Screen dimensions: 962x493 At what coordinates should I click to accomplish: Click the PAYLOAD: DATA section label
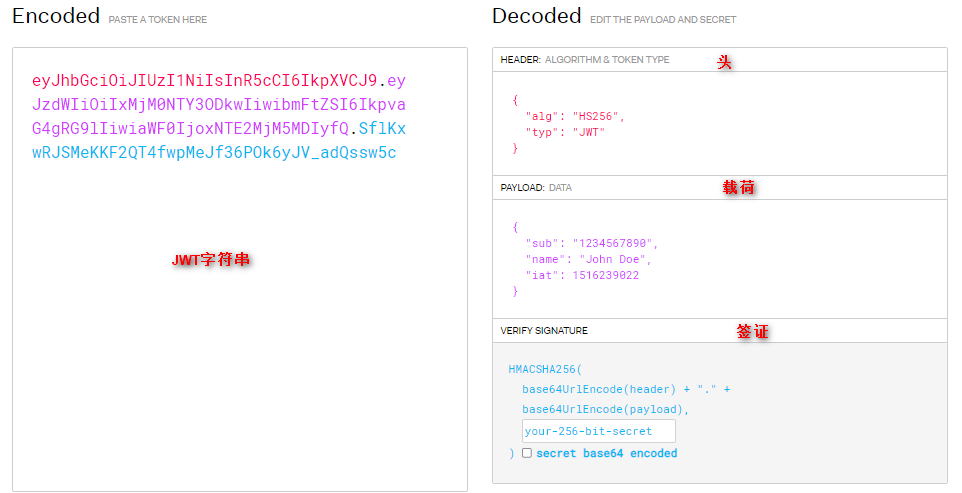tap(536, 187)
